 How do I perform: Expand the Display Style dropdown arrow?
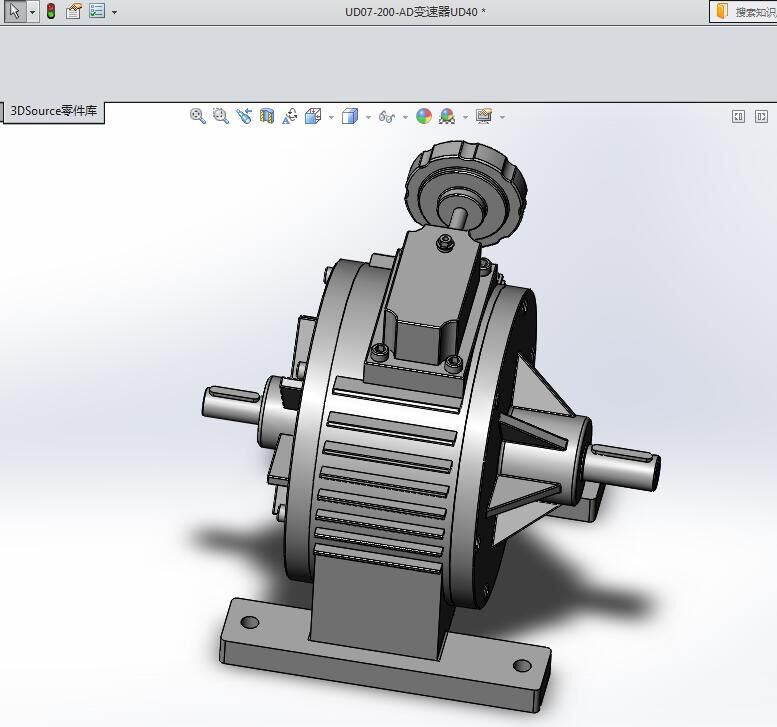click(x=368, y=117)
